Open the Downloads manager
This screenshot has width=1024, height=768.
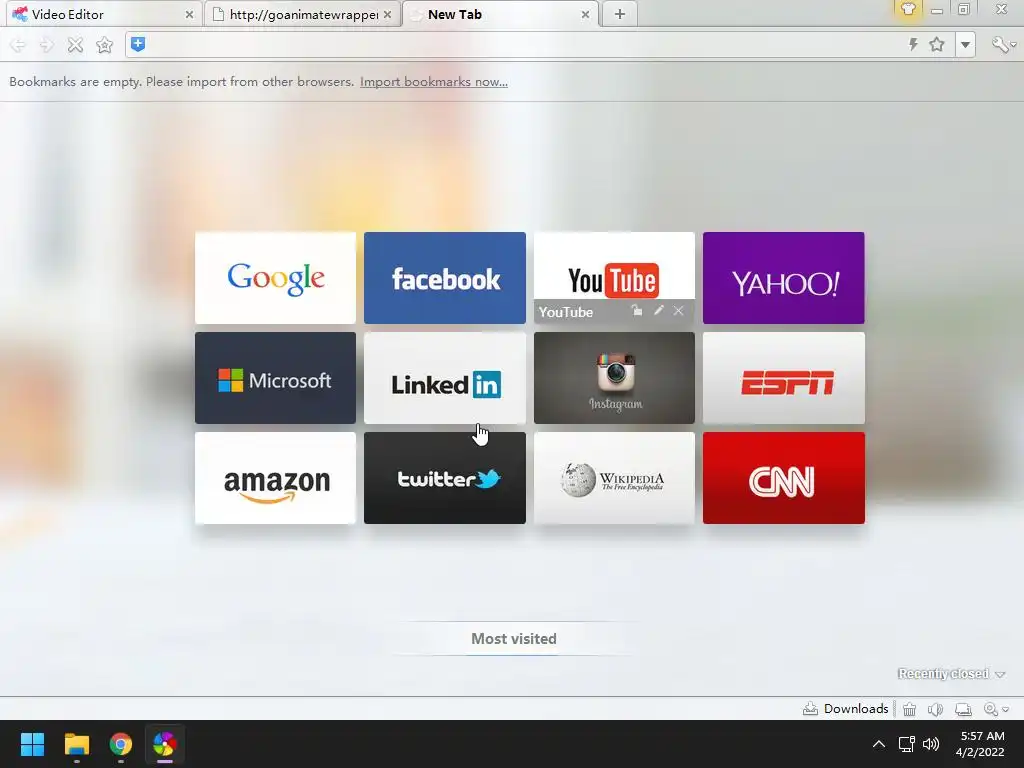[x=845, y=709]
